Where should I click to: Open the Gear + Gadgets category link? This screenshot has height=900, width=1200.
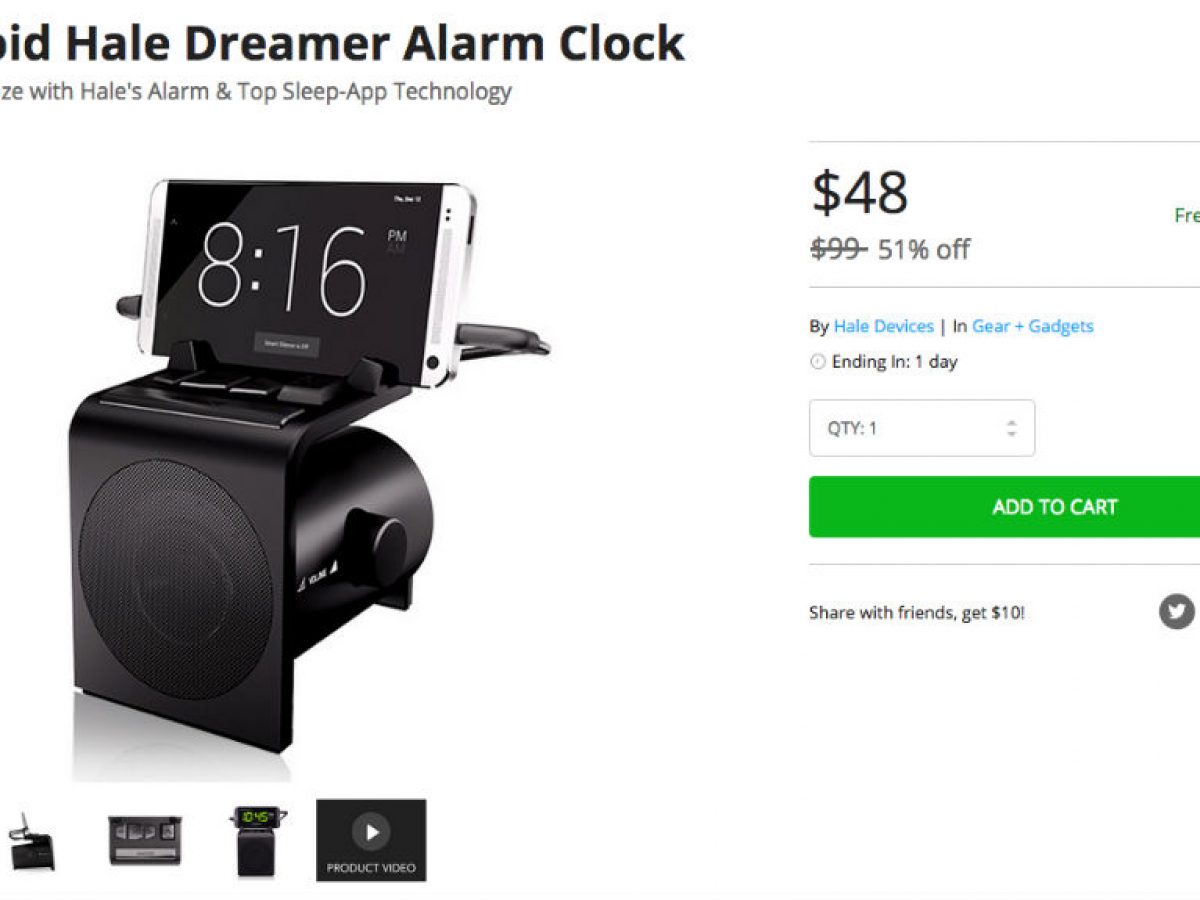[1033, 326]
